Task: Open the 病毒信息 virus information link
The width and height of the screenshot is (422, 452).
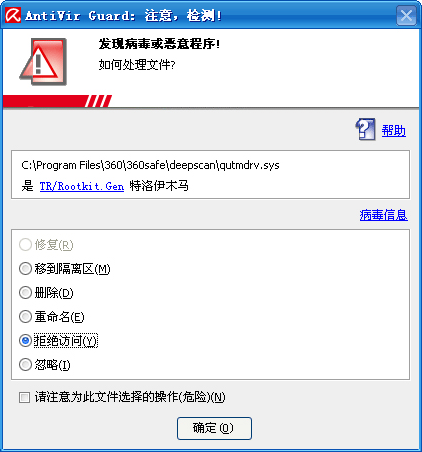Action: [384, 215]
